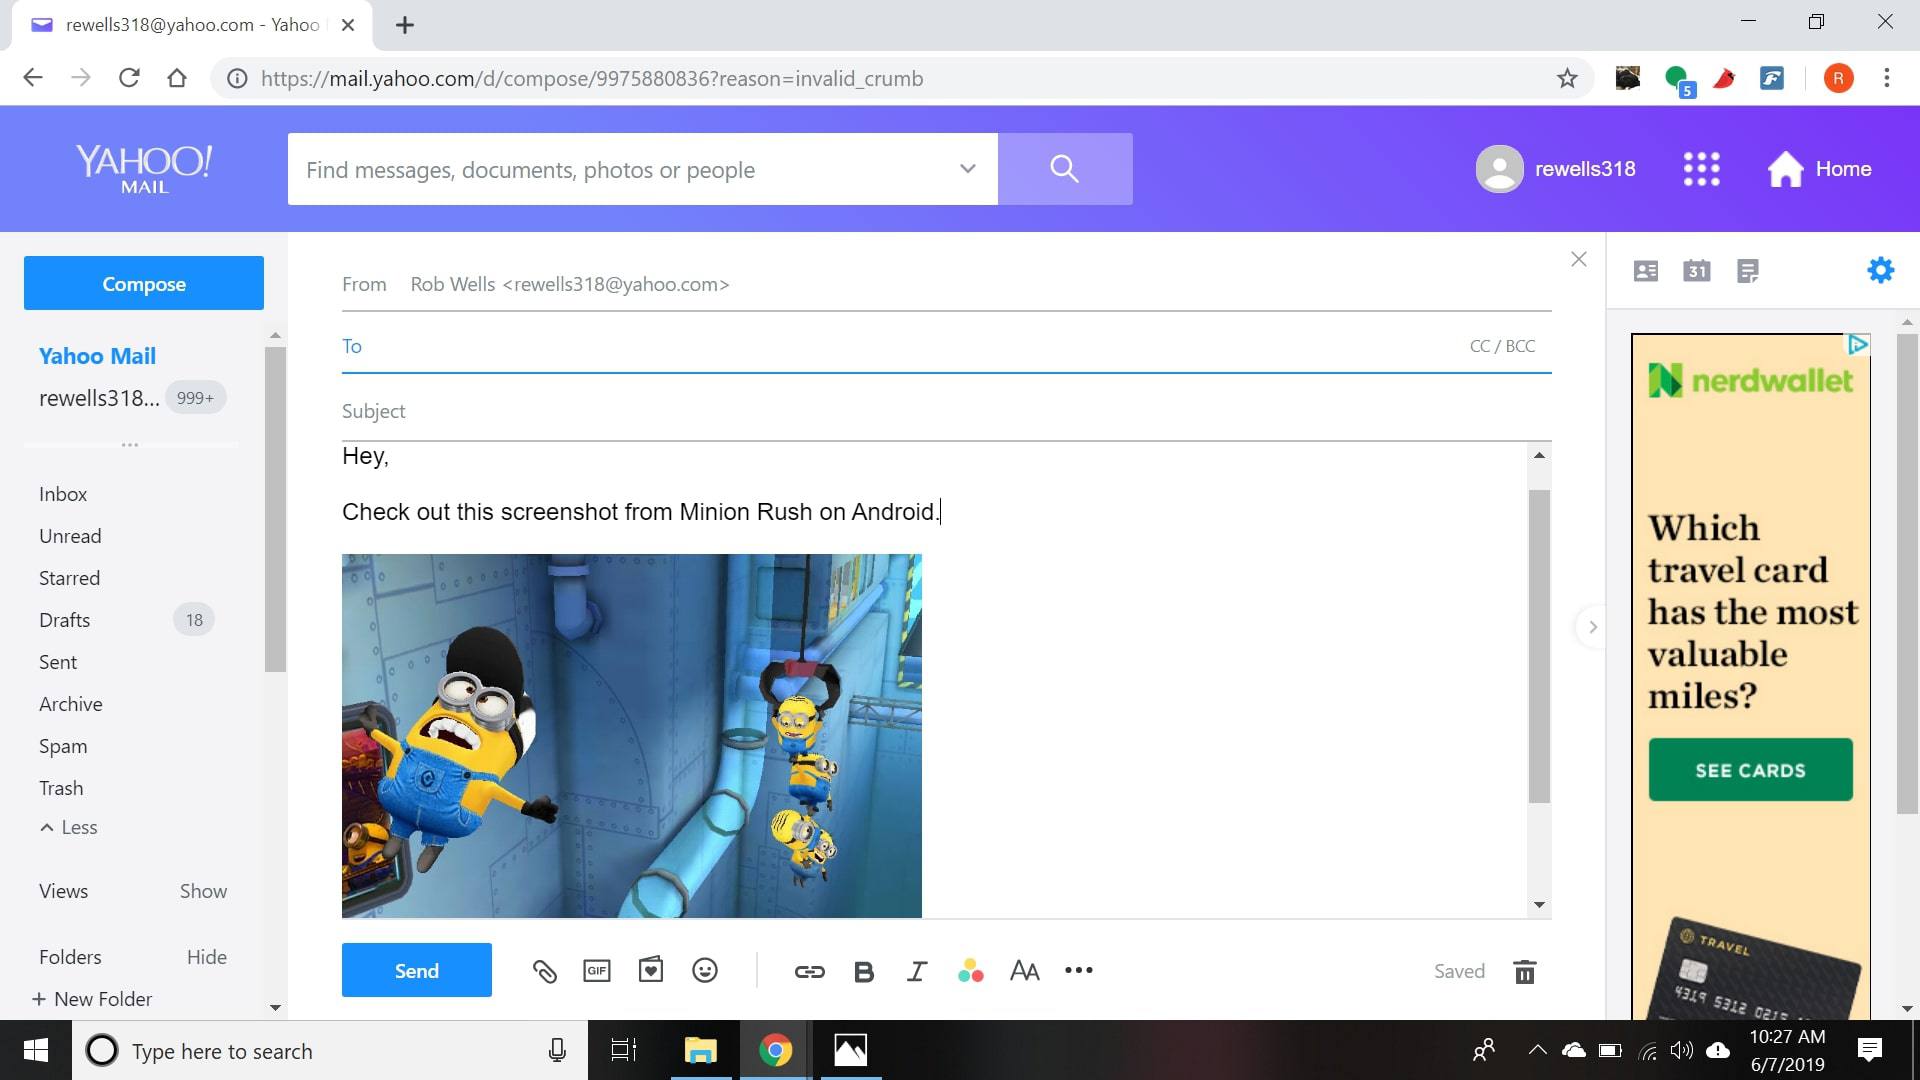Open the emoji picker
1920x1080 pixels.
705,970
